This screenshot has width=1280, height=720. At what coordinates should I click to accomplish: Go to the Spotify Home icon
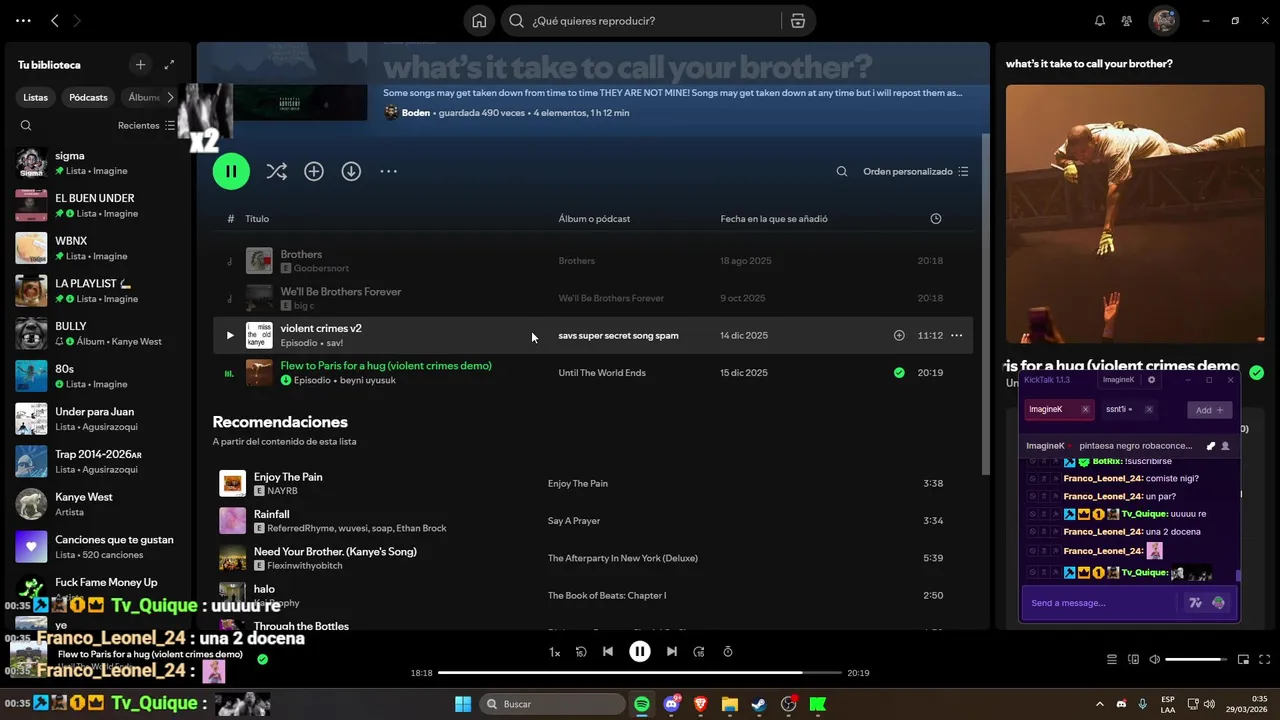pos(479,21)
